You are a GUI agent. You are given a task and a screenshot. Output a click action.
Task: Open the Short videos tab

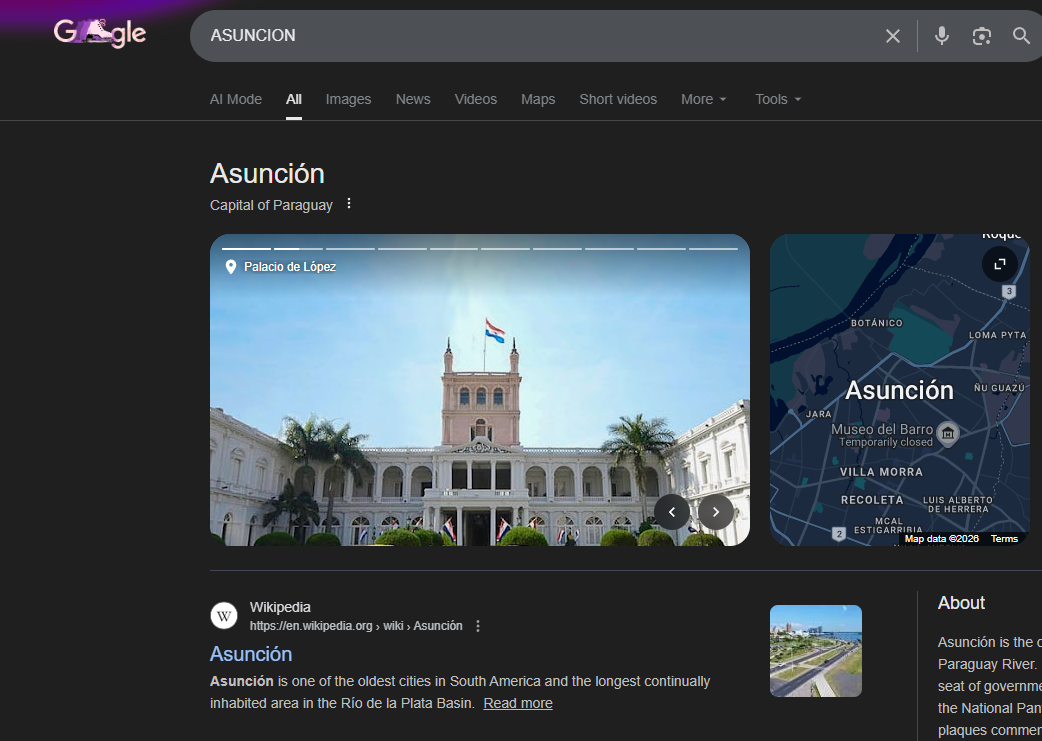coord(618,99)
